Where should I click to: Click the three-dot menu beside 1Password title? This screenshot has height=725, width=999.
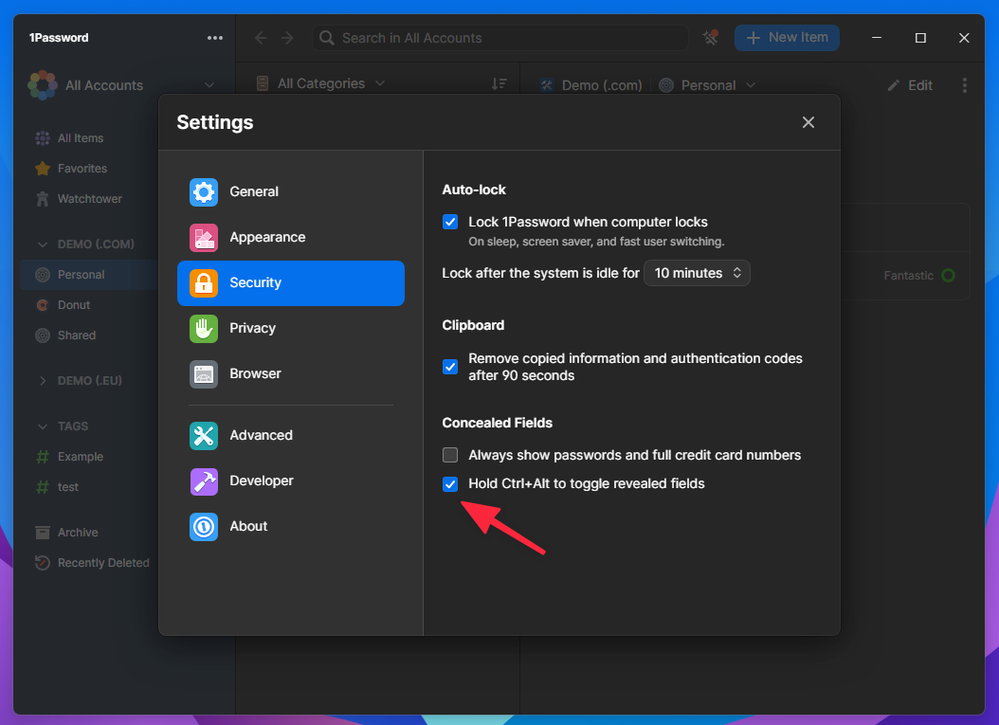click(x=215, y=38)
